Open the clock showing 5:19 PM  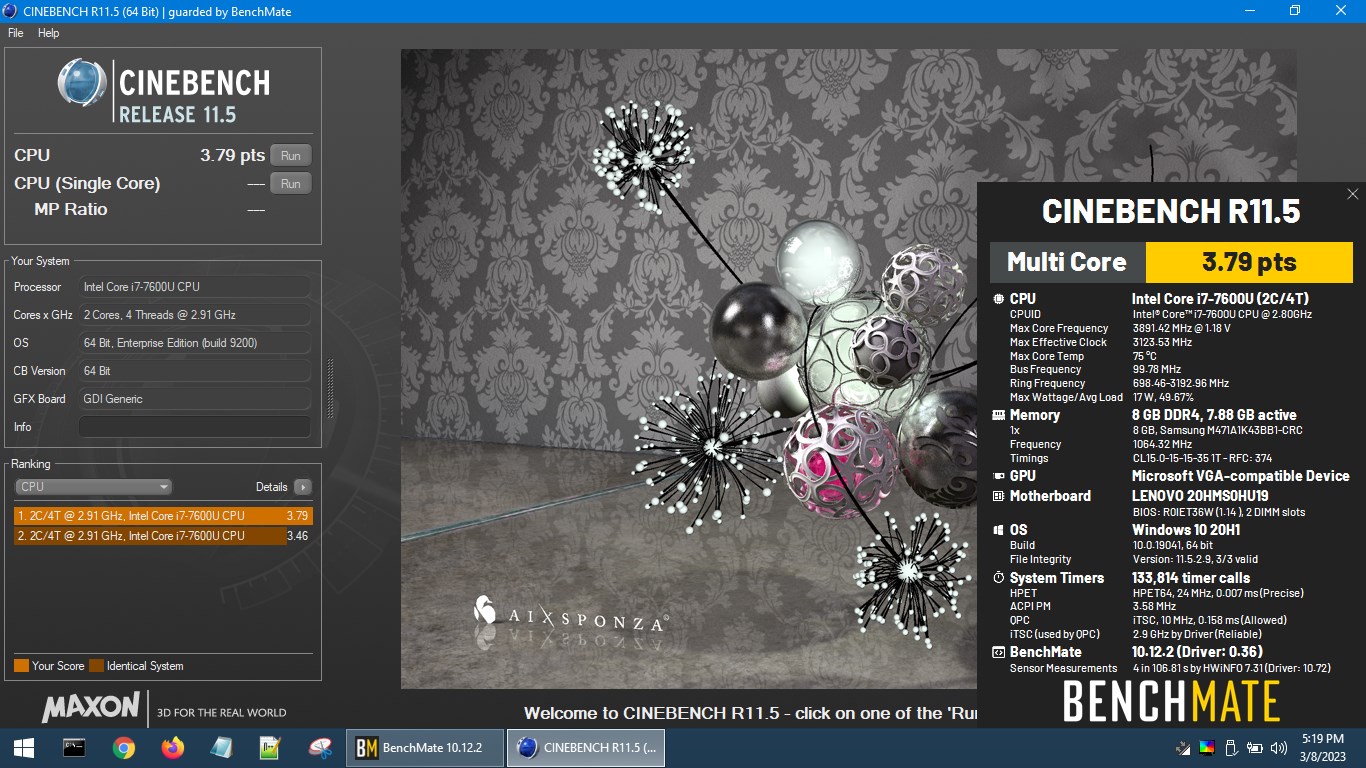click(x=1323, y=748)
